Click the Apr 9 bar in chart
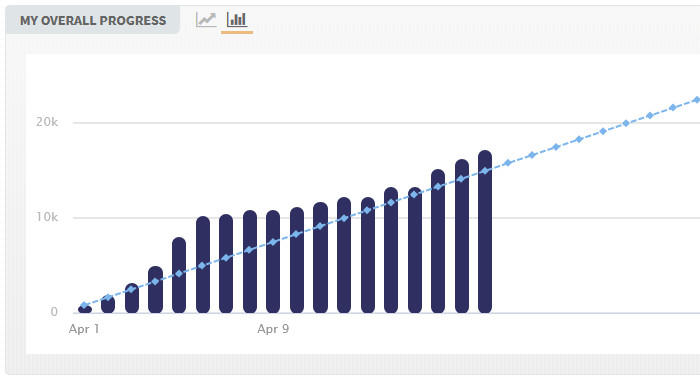This screenshot has width=700, height=375. pos(273,261)
